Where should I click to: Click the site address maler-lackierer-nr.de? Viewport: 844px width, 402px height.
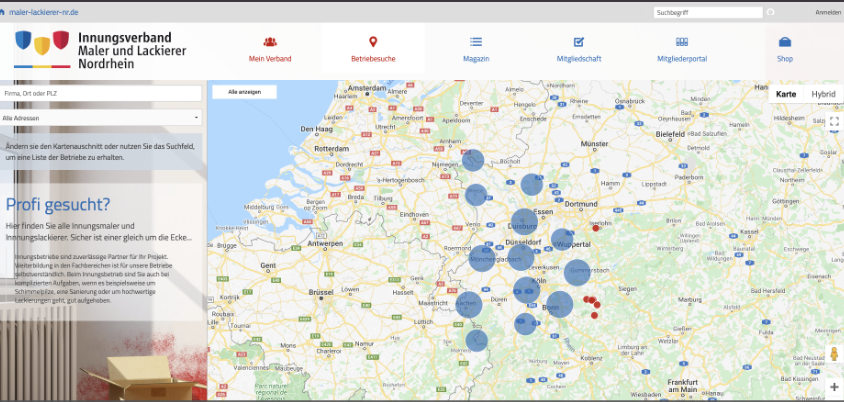43,12
